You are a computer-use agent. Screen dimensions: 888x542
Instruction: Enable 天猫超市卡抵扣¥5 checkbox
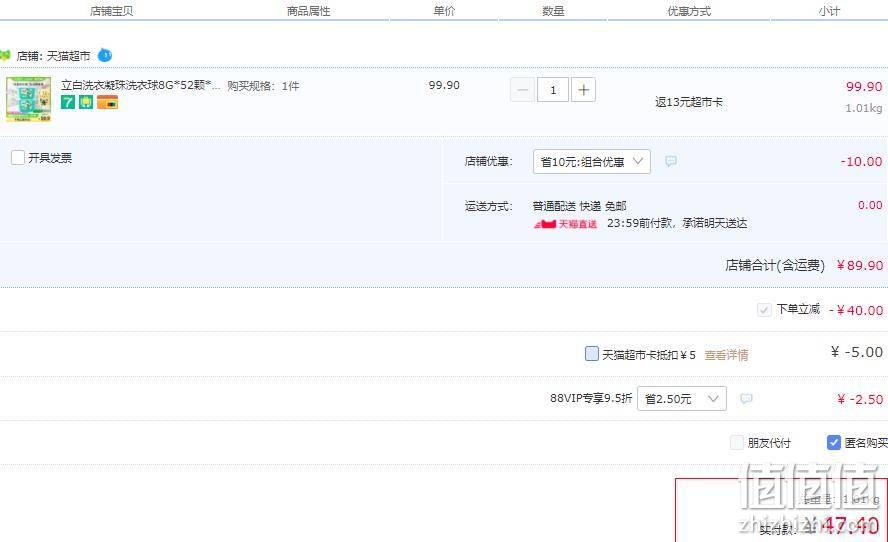(x=591, y=354)
